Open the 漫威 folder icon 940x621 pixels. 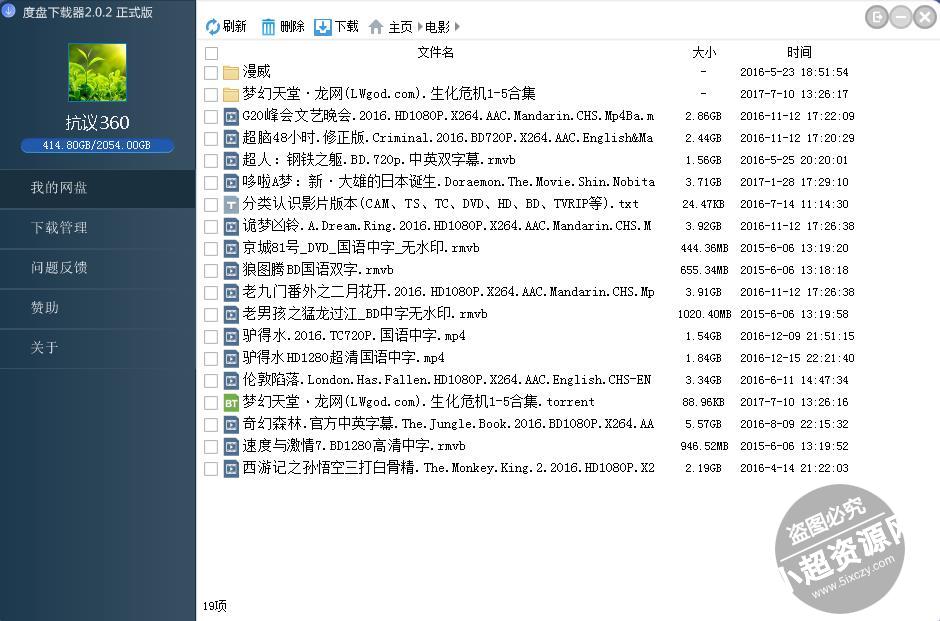[231, 71]
